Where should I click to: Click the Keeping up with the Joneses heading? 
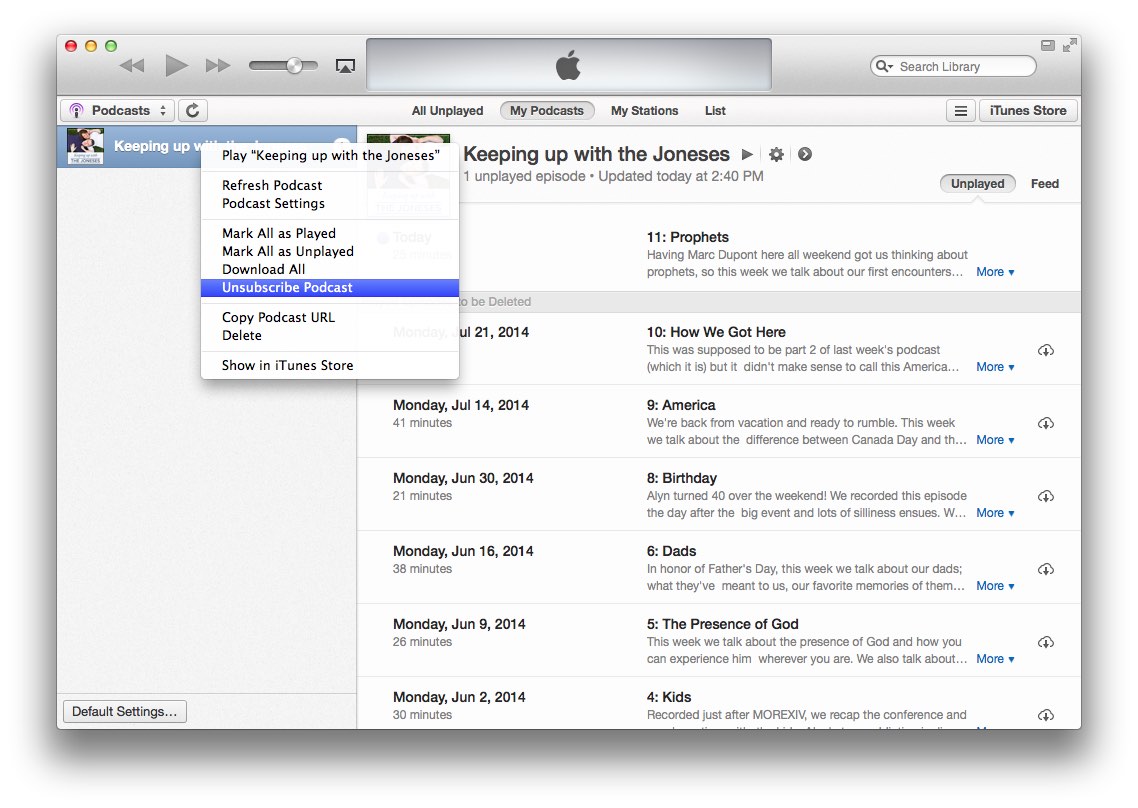click(x=597, y=154)
